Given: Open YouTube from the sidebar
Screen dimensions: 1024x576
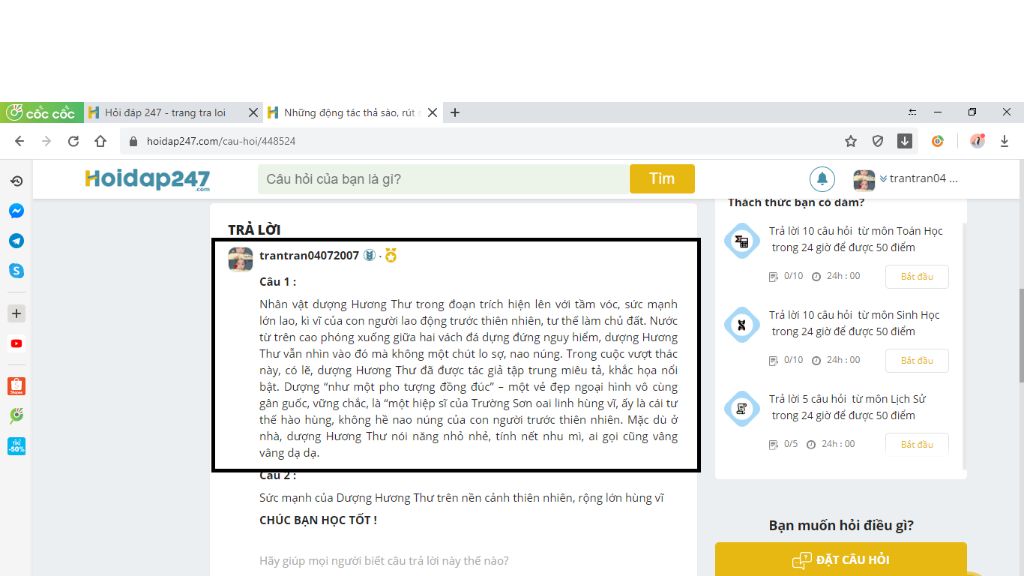Looking at the screenshot, I should click(16, 344).
